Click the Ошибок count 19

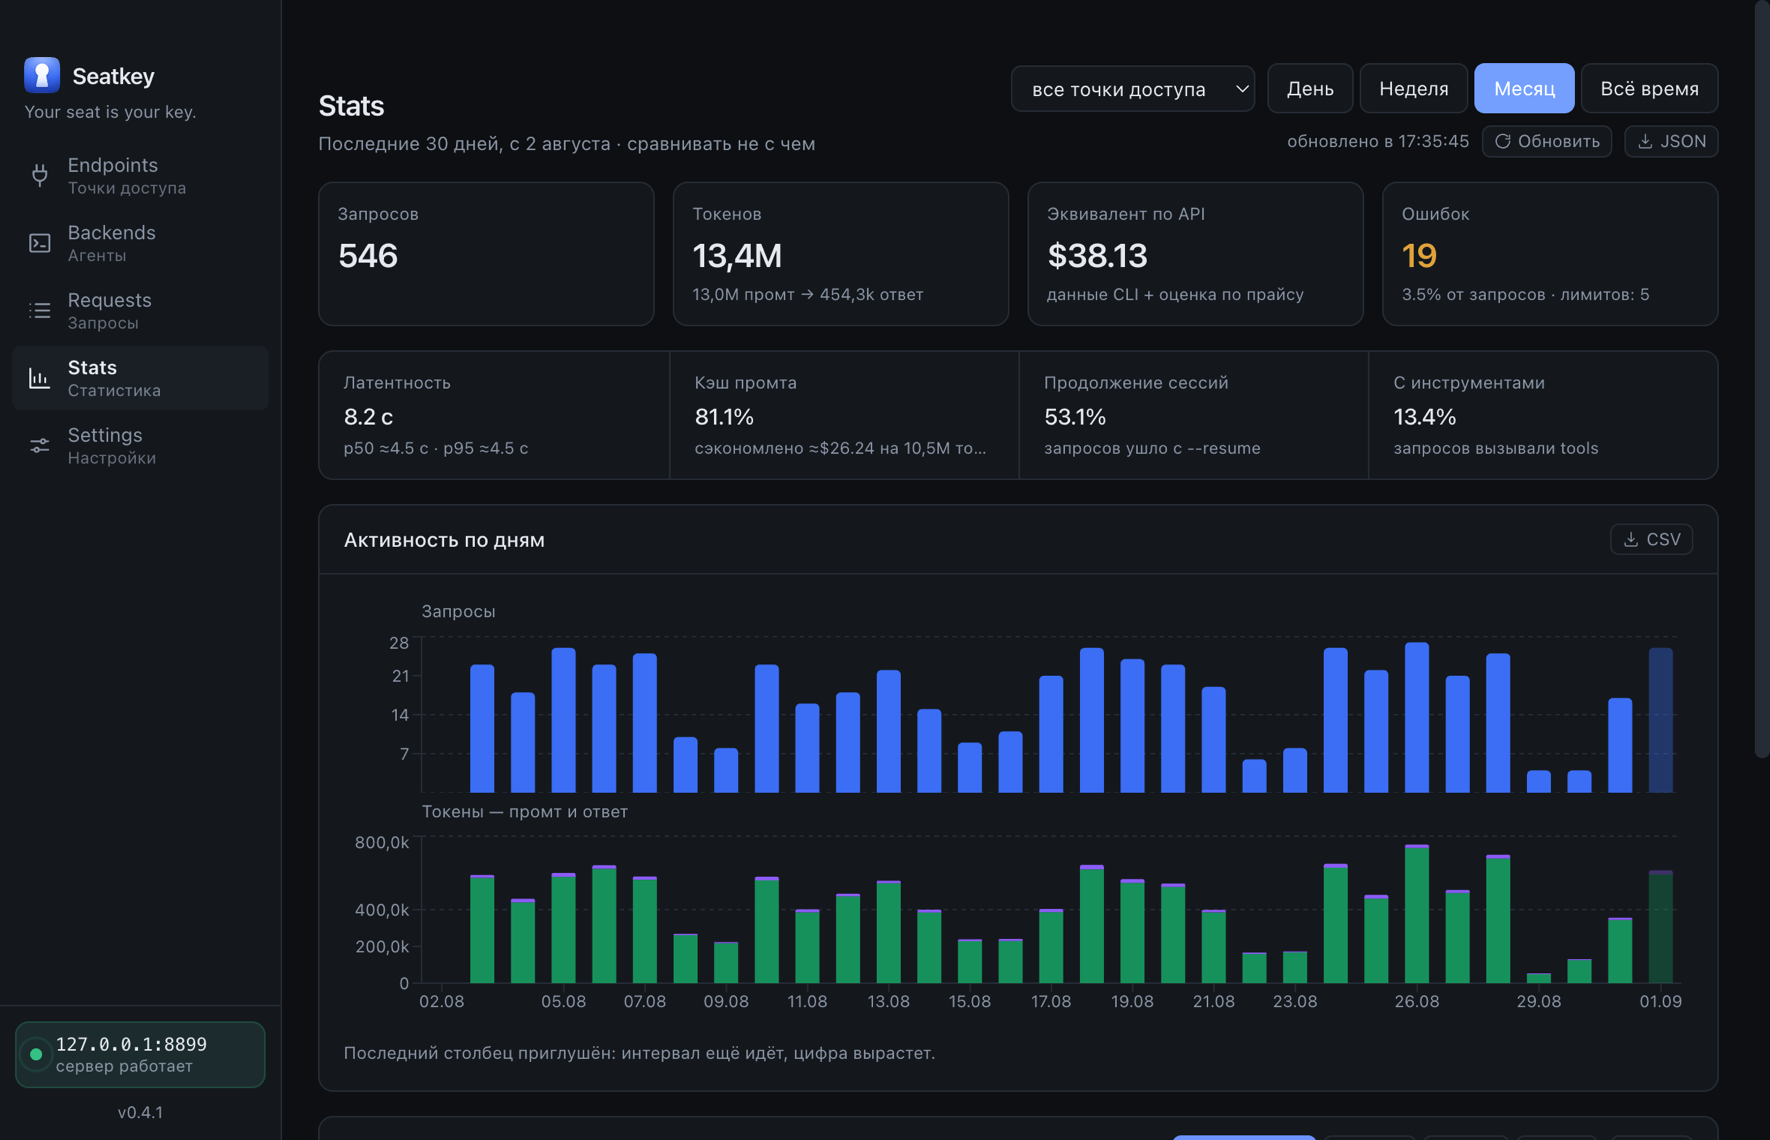pos(1419,256)
